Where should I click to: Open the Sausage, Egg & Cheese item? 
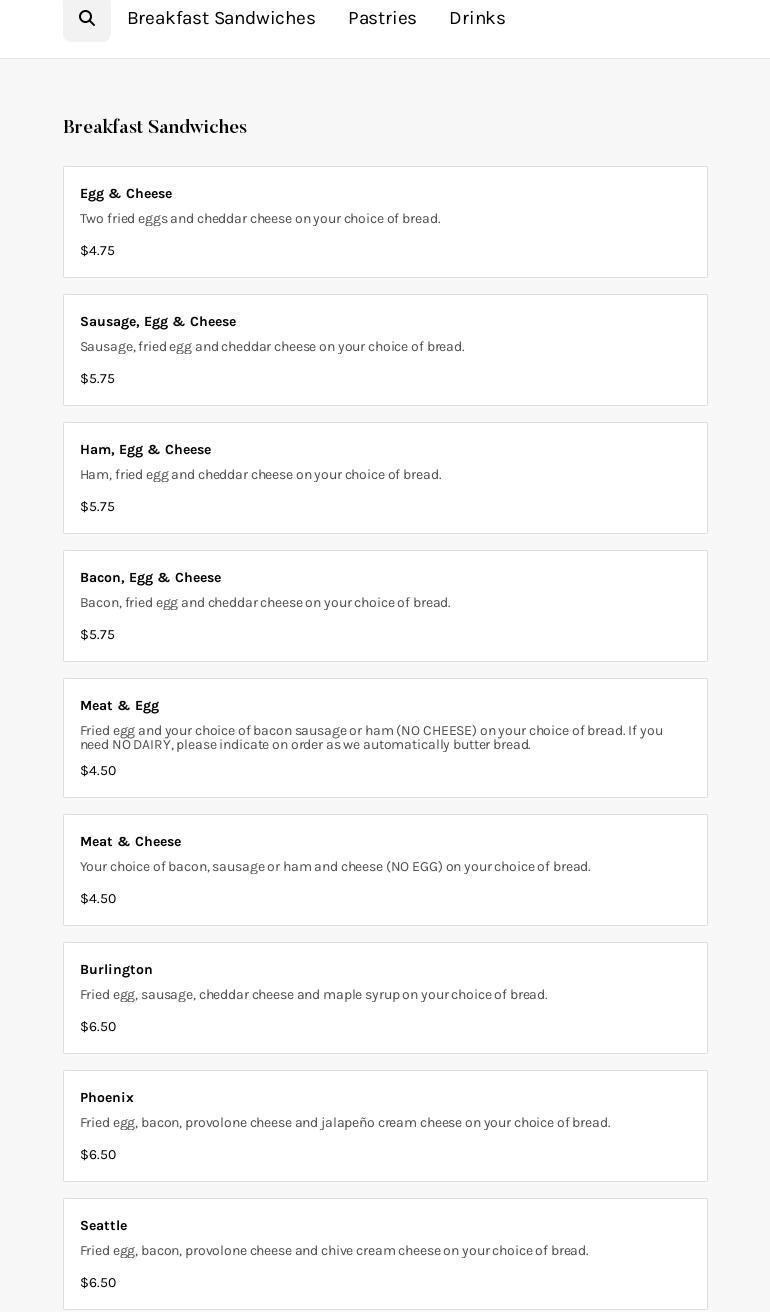tap(158, 322)
